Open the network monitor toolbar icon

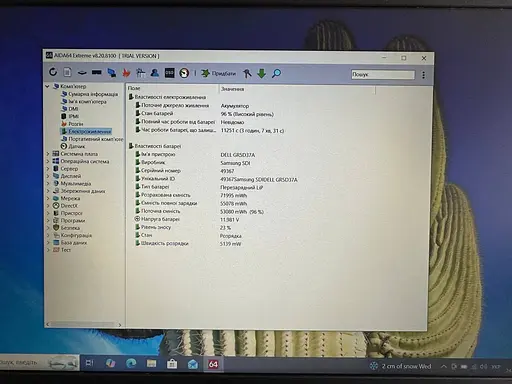[112, 73]
